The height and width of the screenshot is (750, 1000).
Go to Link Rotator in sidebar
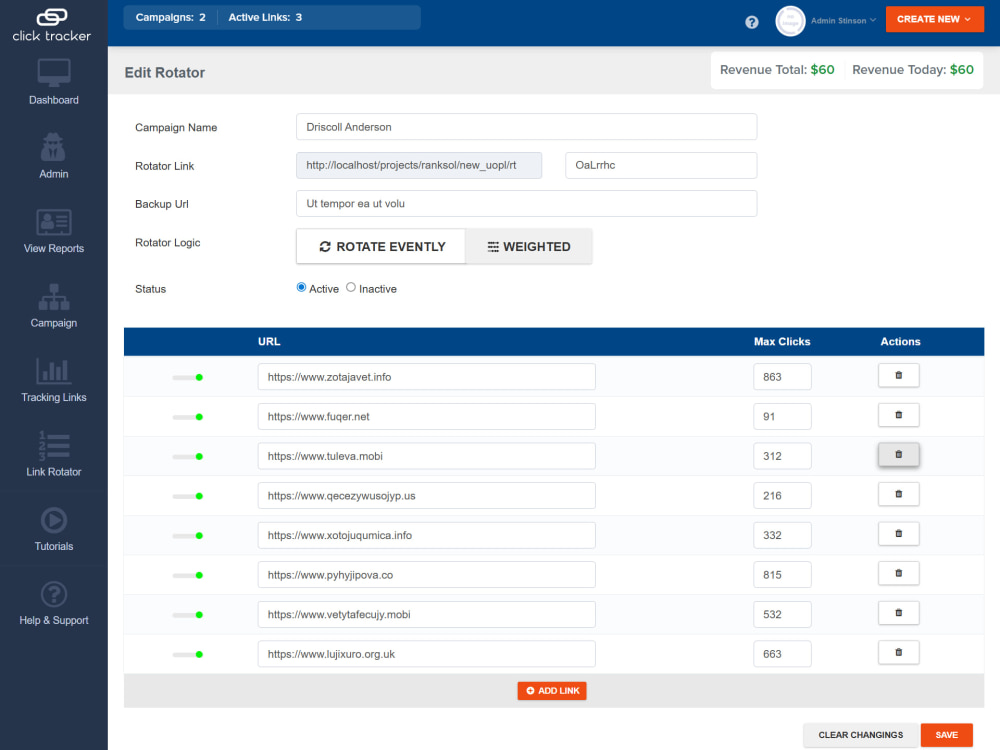tap(54, 472)
